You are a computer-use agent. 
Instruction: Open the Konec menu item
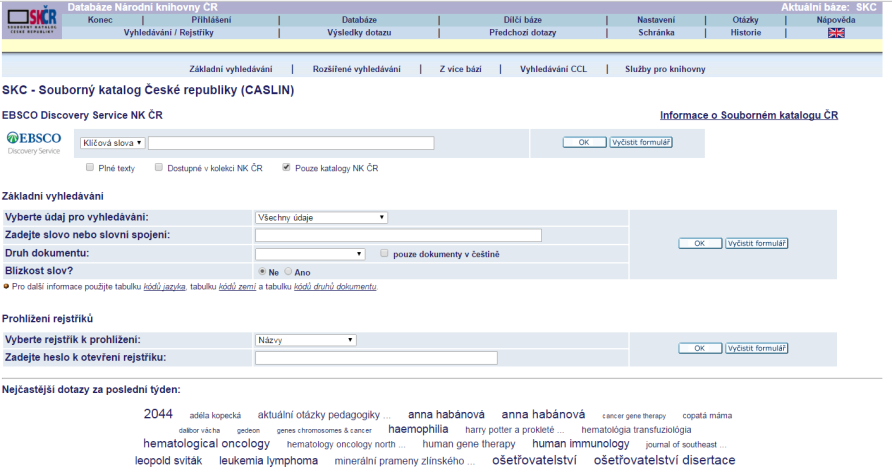[x=100, y=20]
